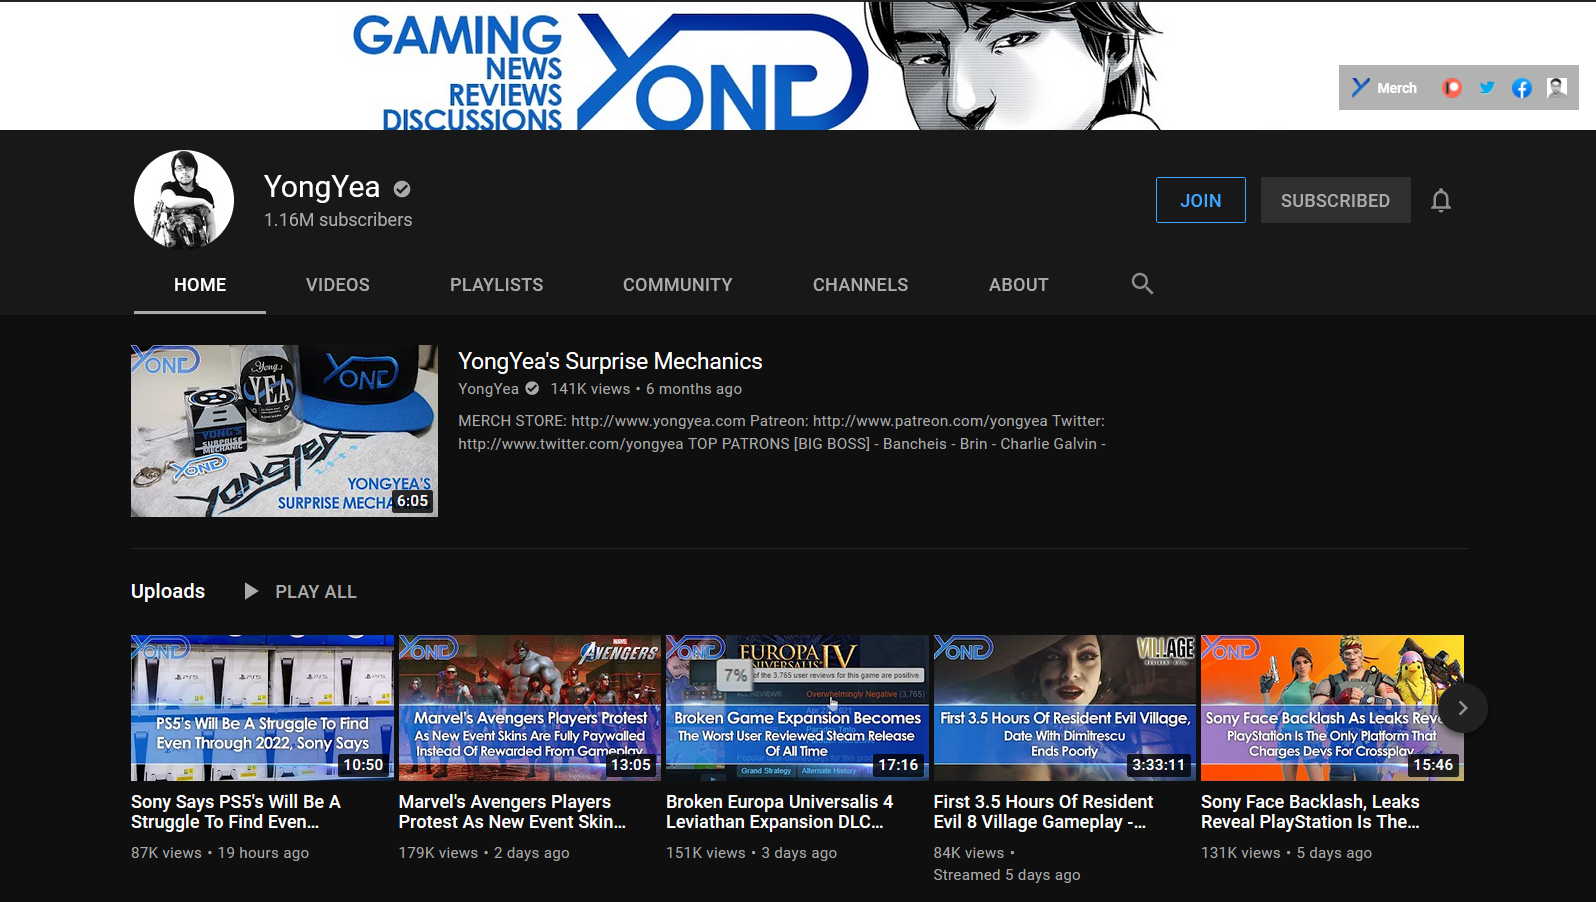Click the notification bell icon
Image resolution: width=1596 pixels, height=902 pixels.
(x=1440, y=201)
